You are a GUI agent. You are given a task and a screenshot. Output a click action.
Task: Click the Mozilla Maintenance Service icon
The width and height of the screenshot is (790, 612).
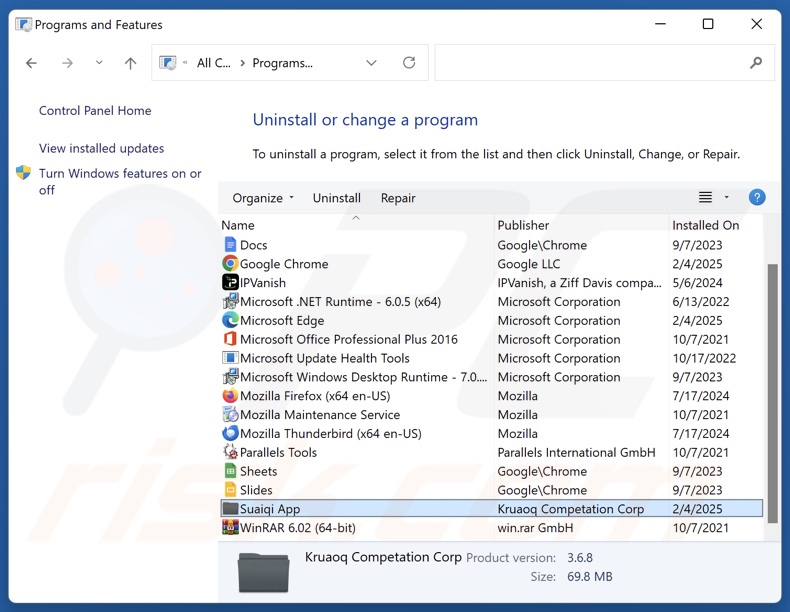(230, 415)
